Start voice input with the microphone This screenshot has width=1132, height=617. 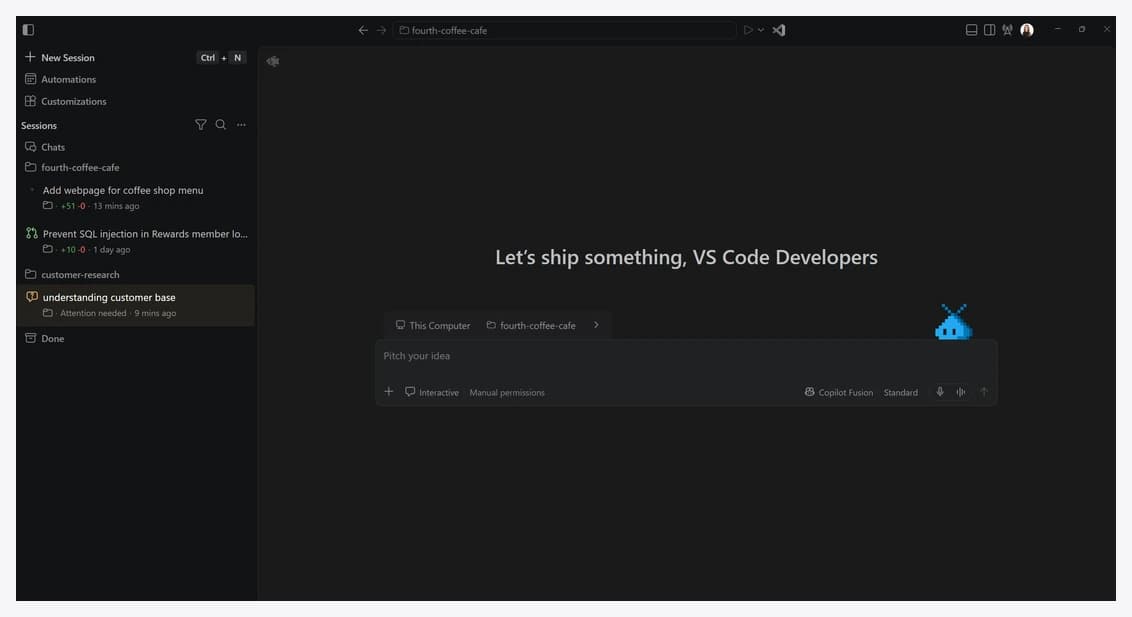940,392
